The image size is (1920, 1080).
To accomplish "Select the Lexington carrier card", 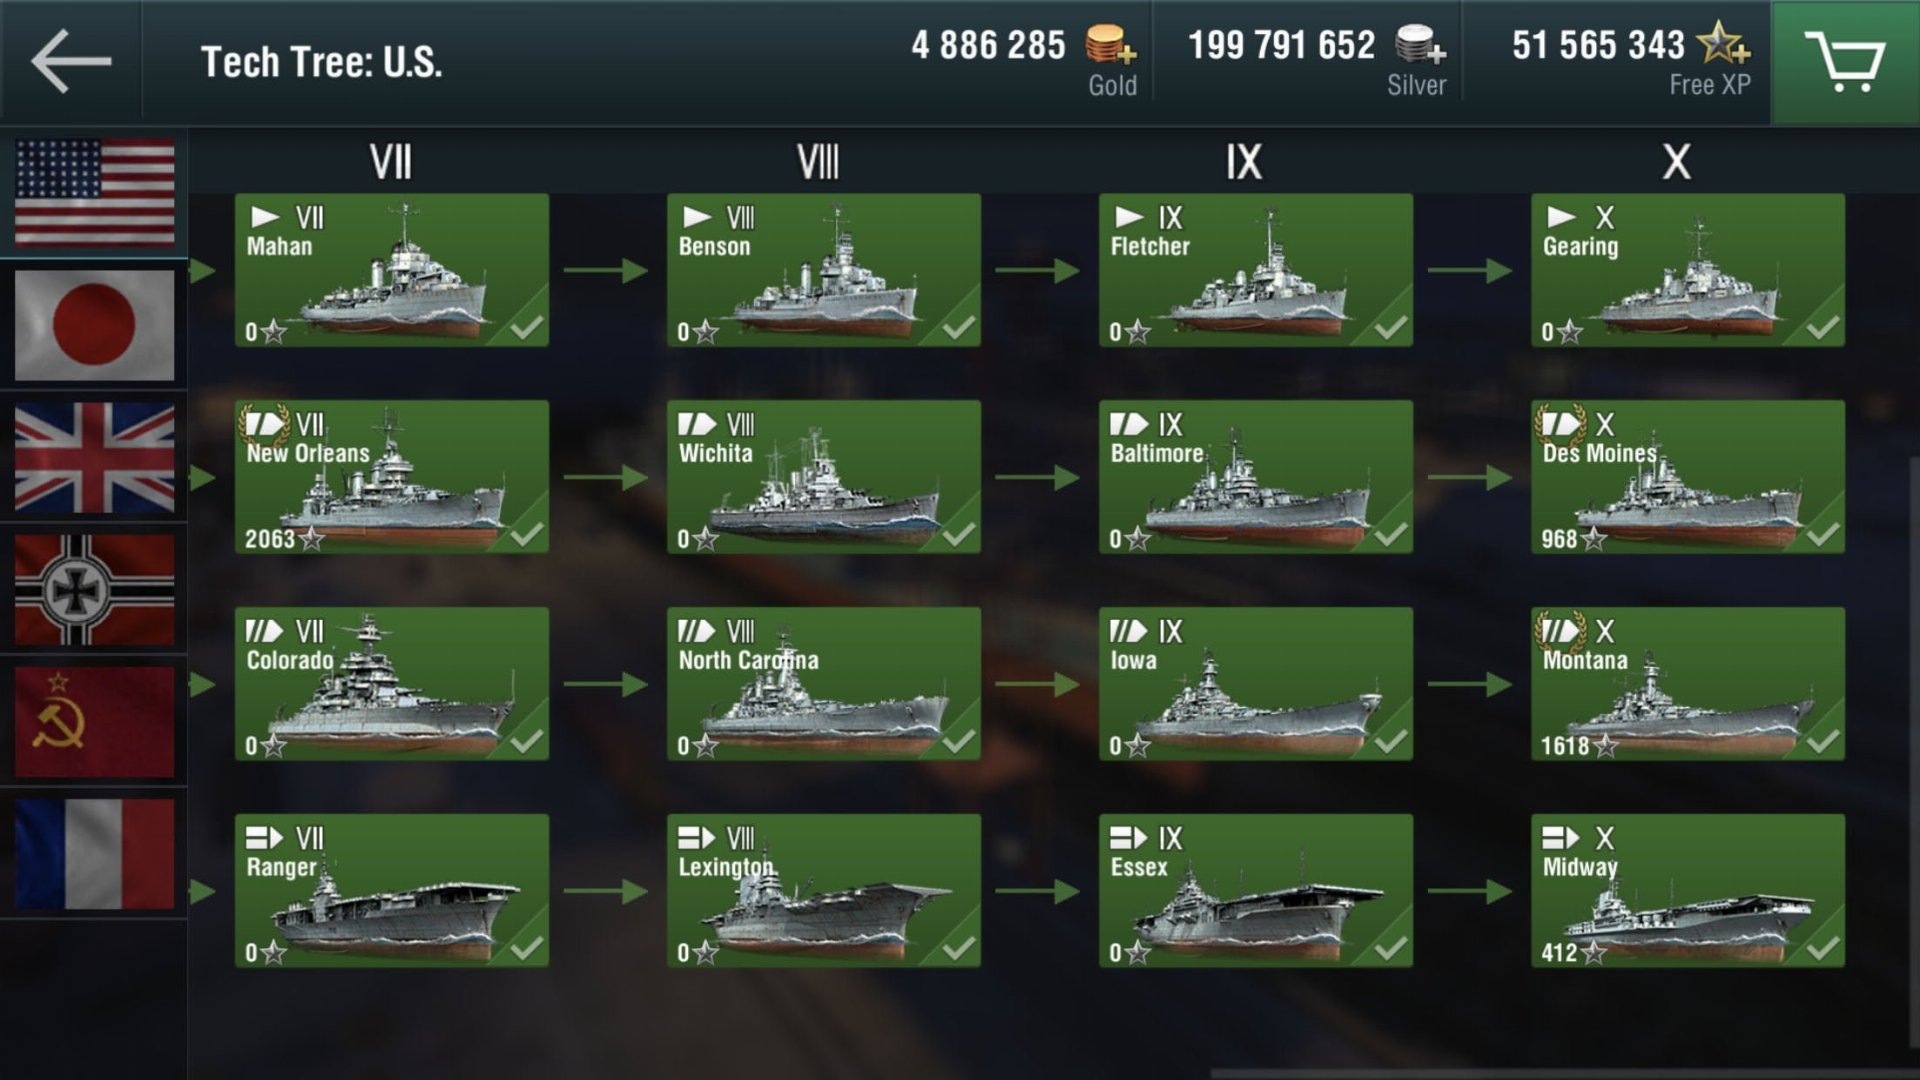I will coord(824,891).
